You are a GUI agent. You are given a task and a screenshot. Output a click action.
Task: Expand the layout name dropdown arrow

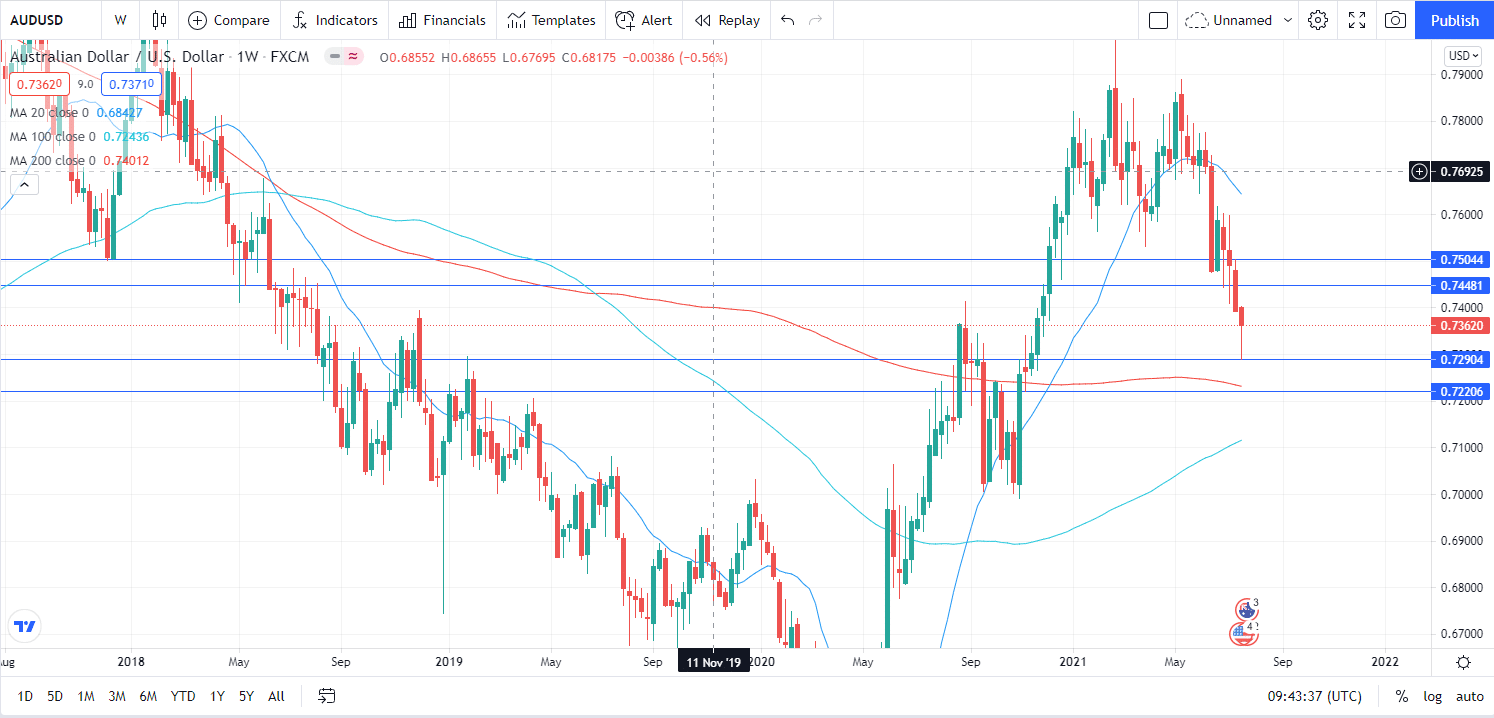1287,20
